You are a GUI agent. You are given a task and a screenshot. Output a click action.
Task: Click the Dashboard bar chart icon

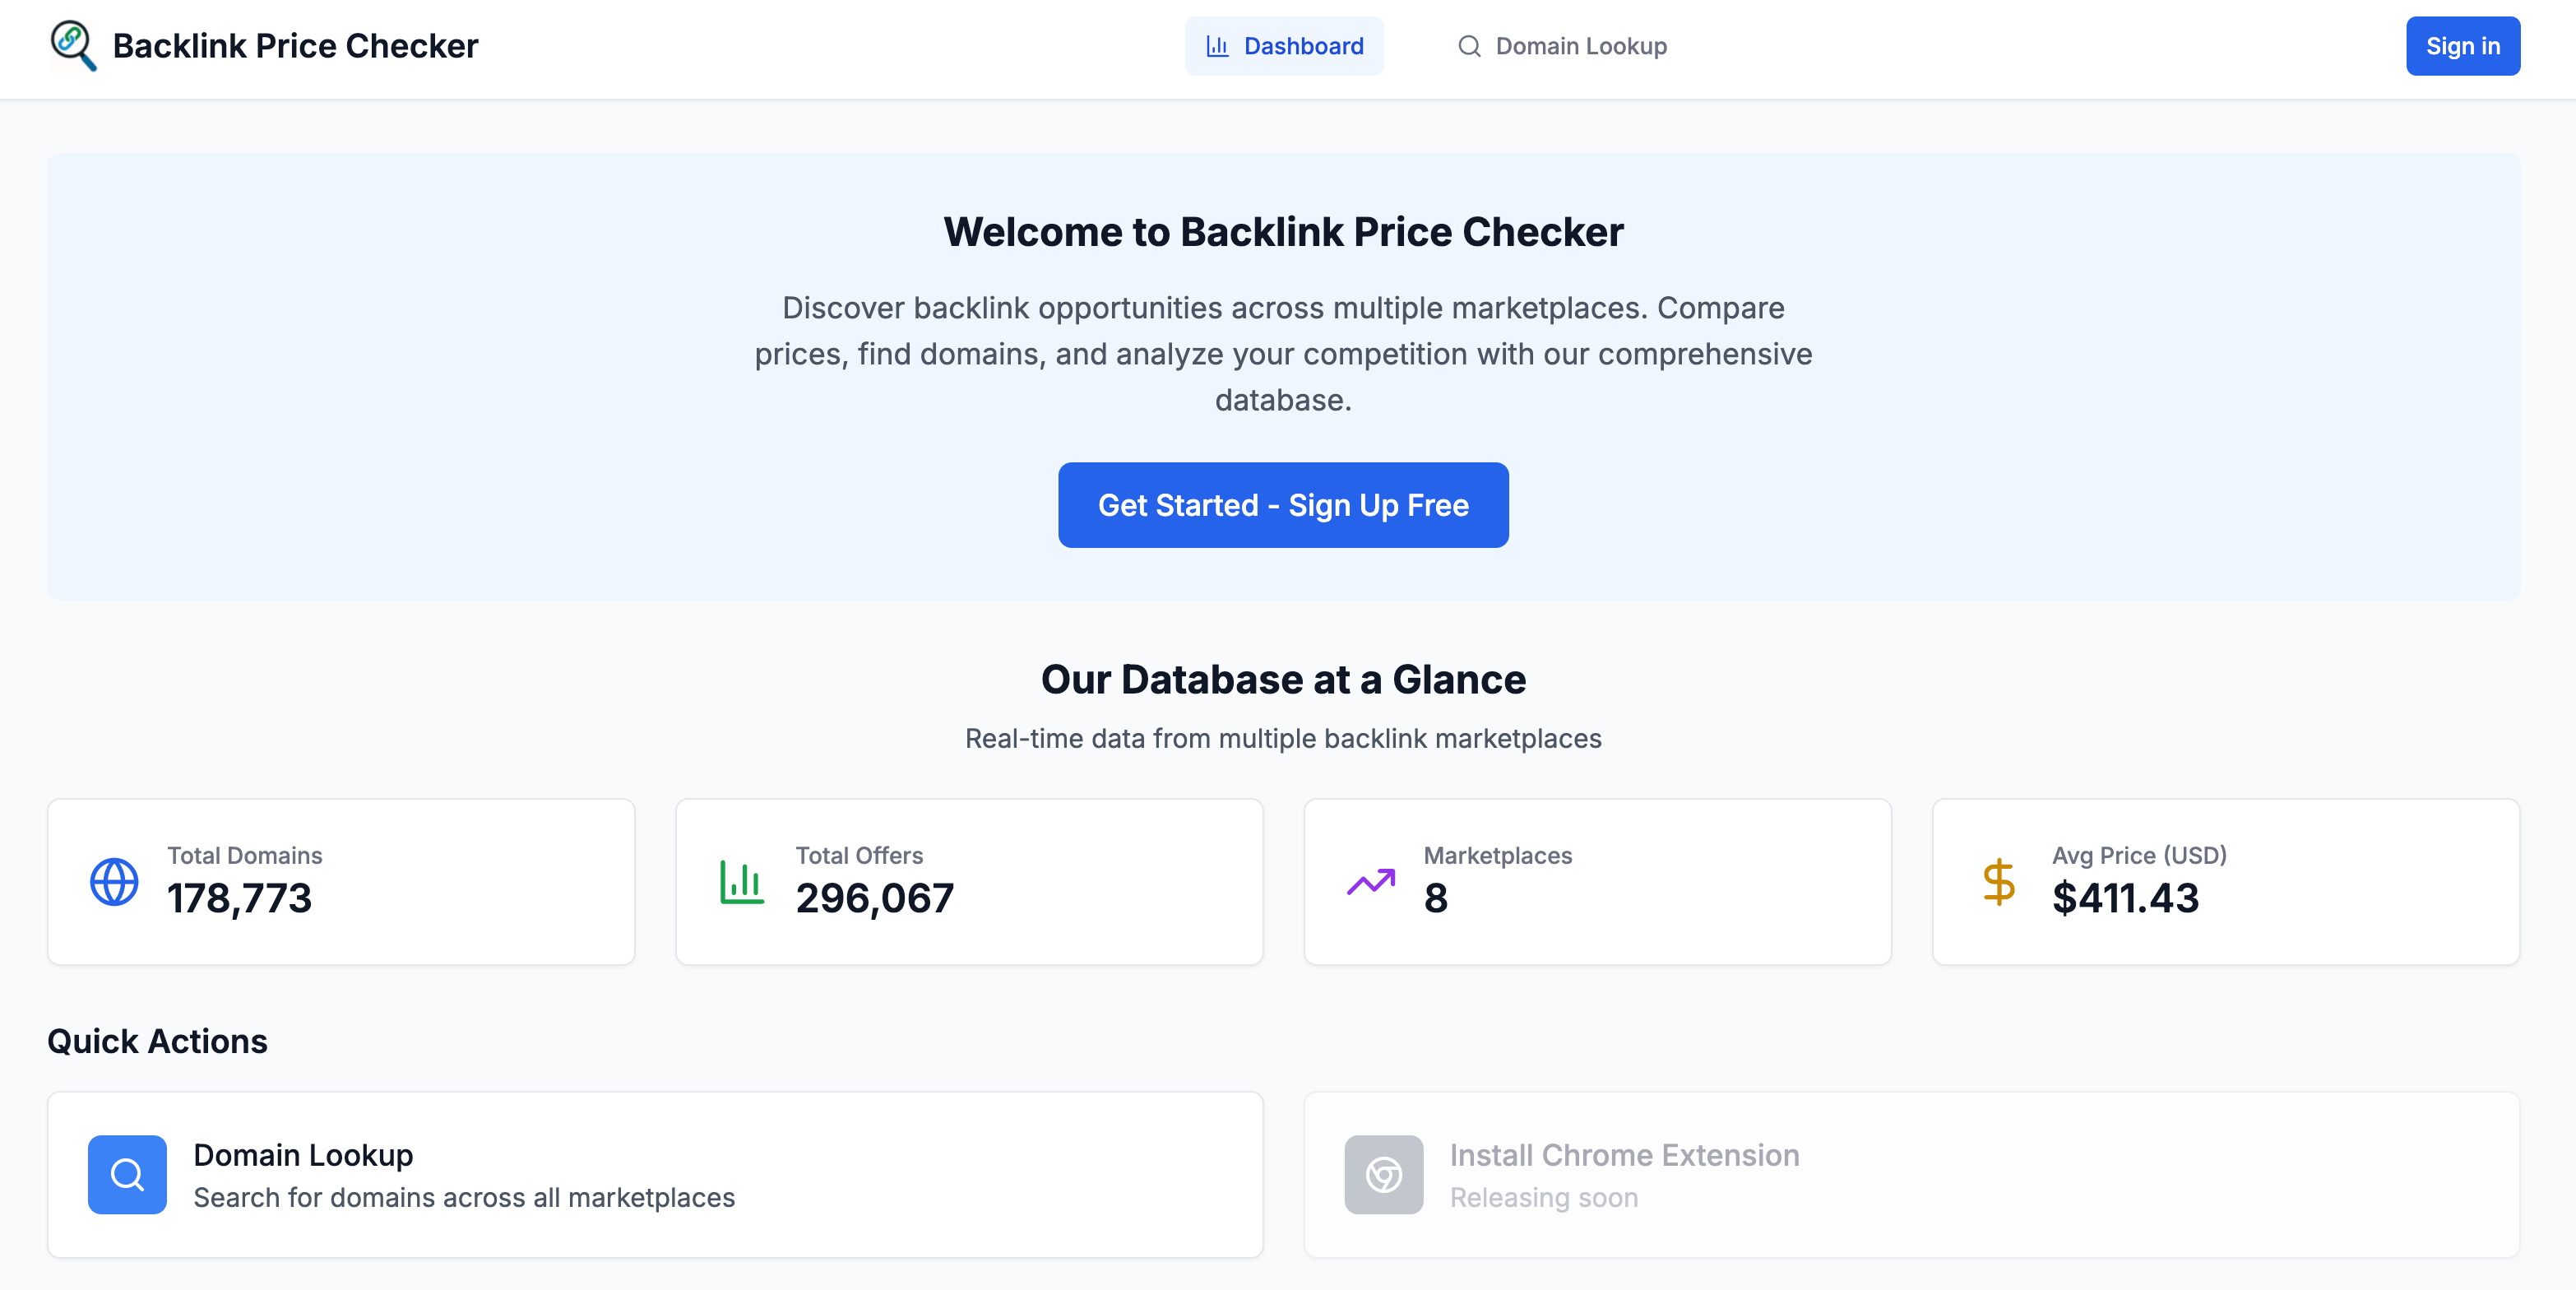pyautogui.click(x=1217, y=46)
